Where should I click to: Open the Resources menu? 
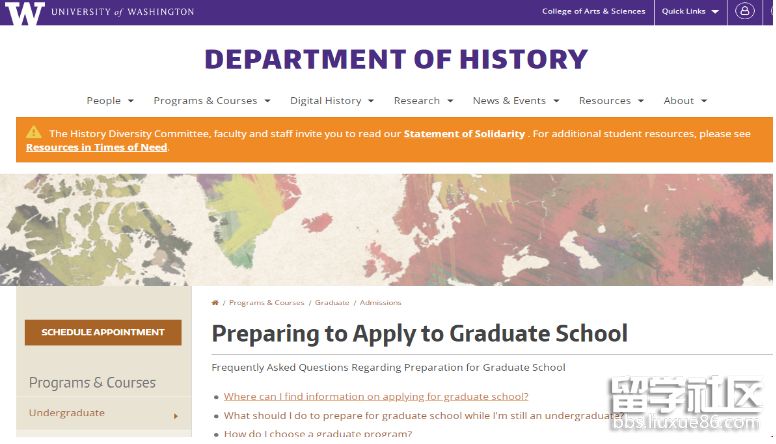(605, 100)
